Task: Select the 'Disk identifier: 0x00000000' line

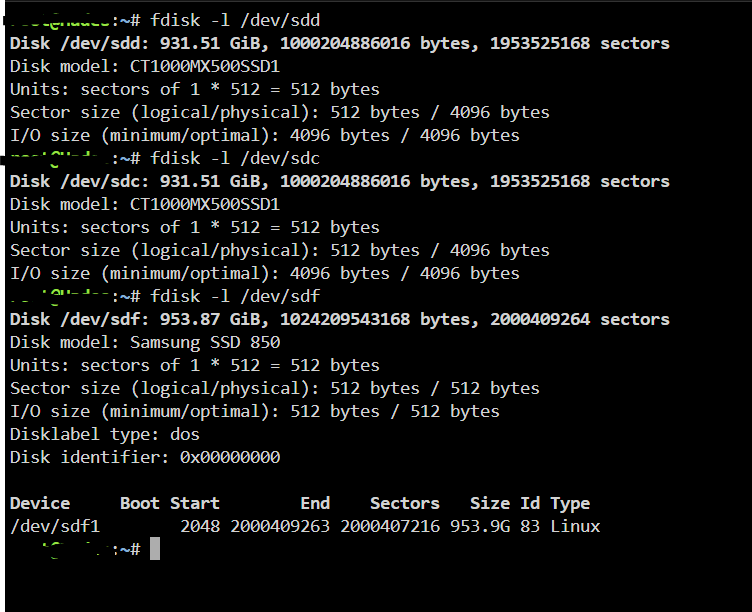Action: 145,458
